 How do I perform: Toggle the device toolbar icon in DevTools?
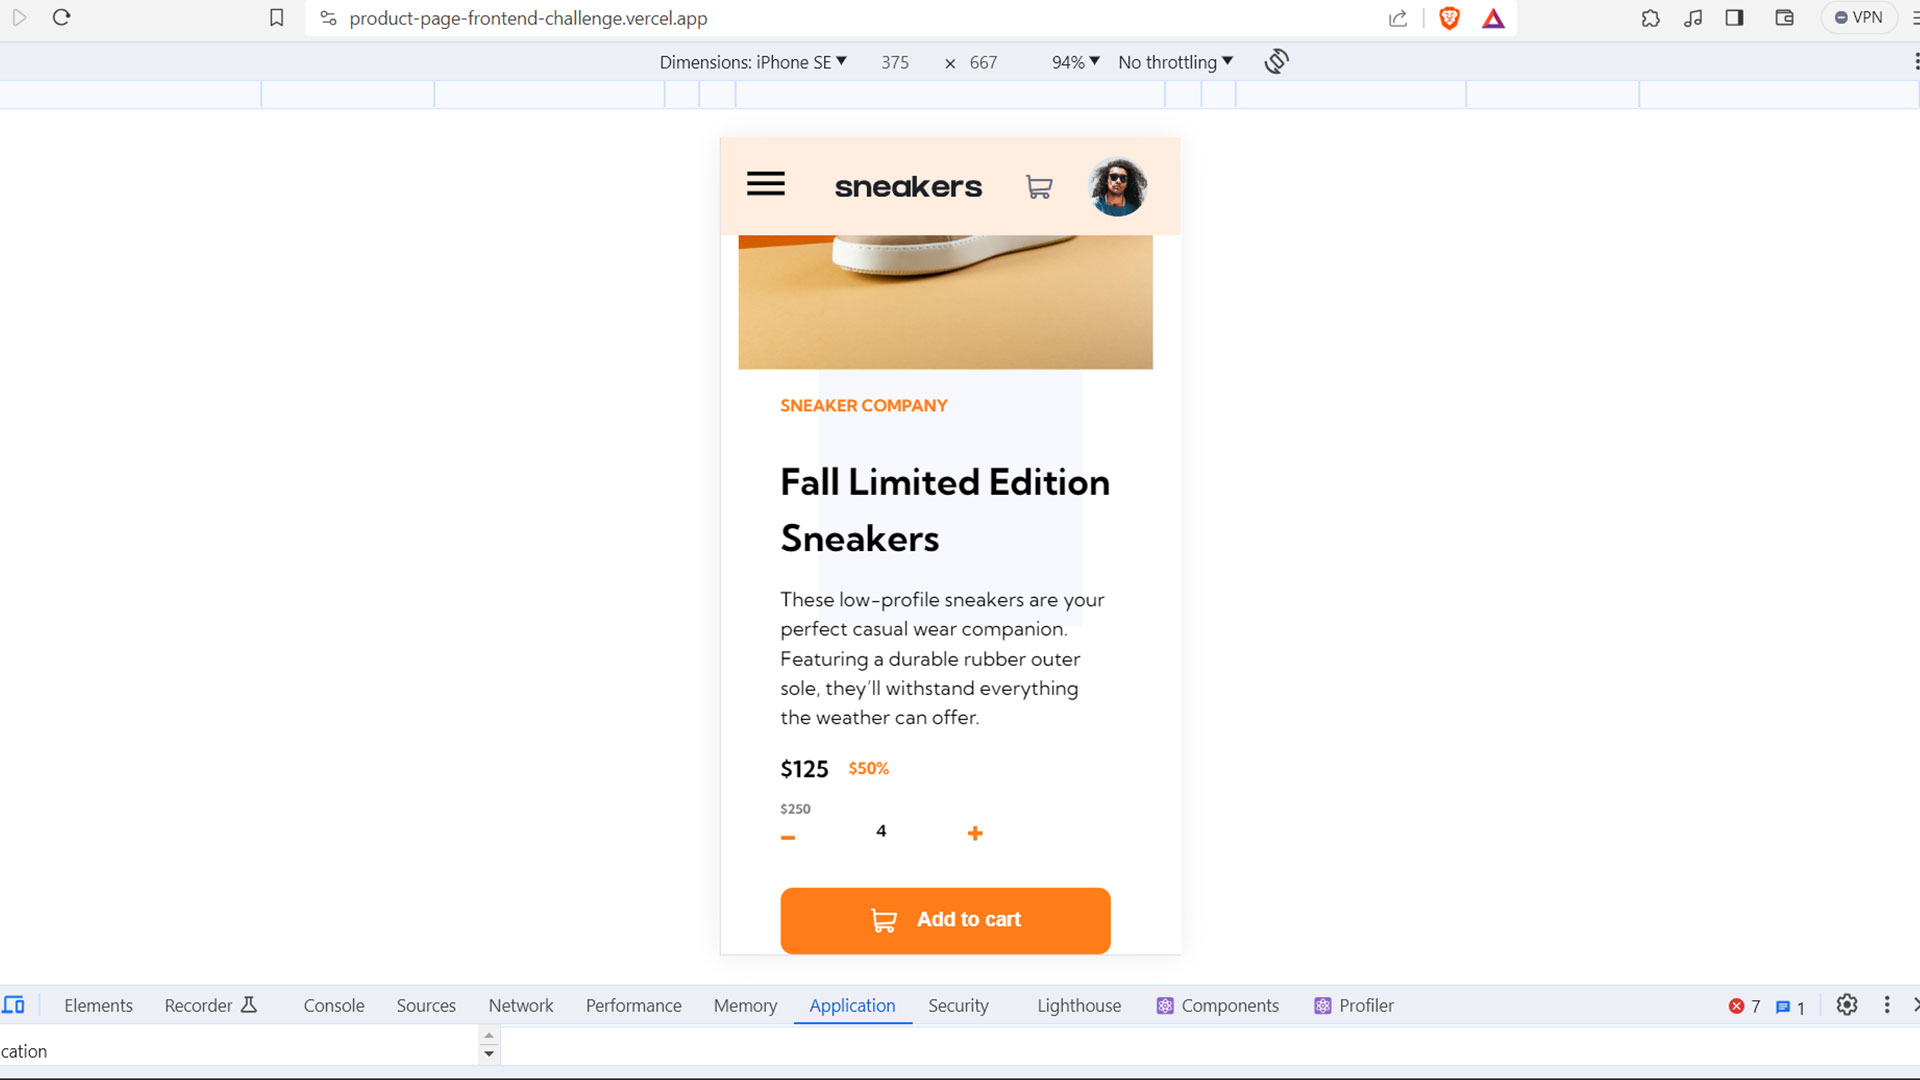pyautogui.click(x=14, y=1005)
